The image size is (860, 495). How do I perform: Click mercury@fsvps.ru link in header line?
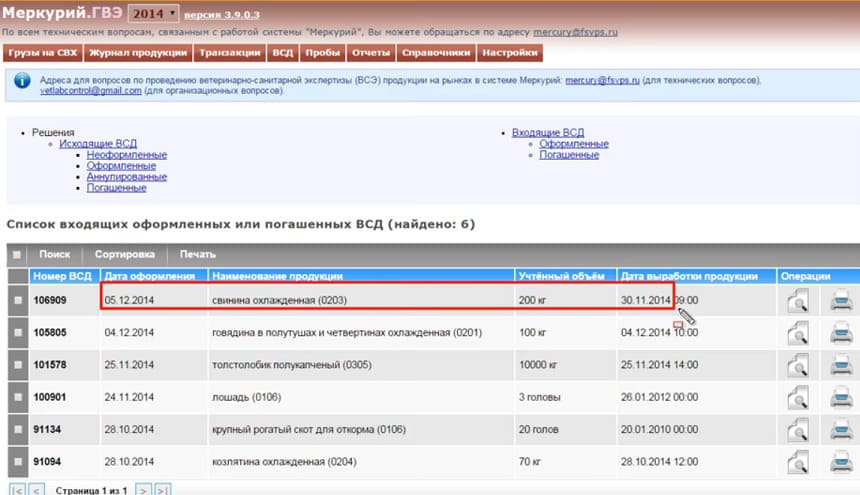click(575, 32)
